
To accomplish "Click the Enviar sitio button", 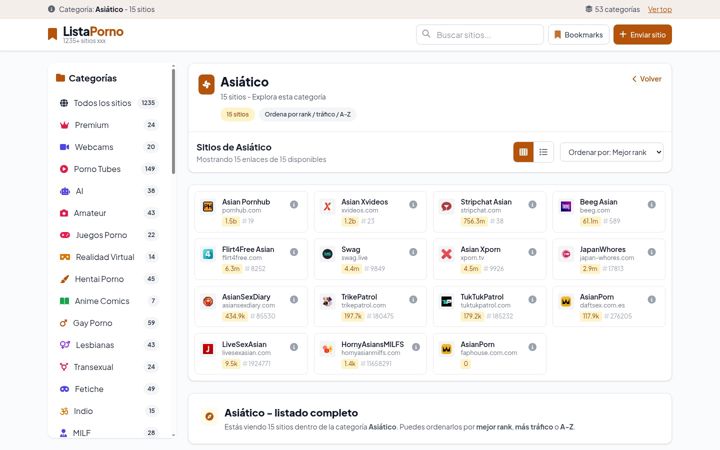I will pyautogui.click(x=642, y=34).
